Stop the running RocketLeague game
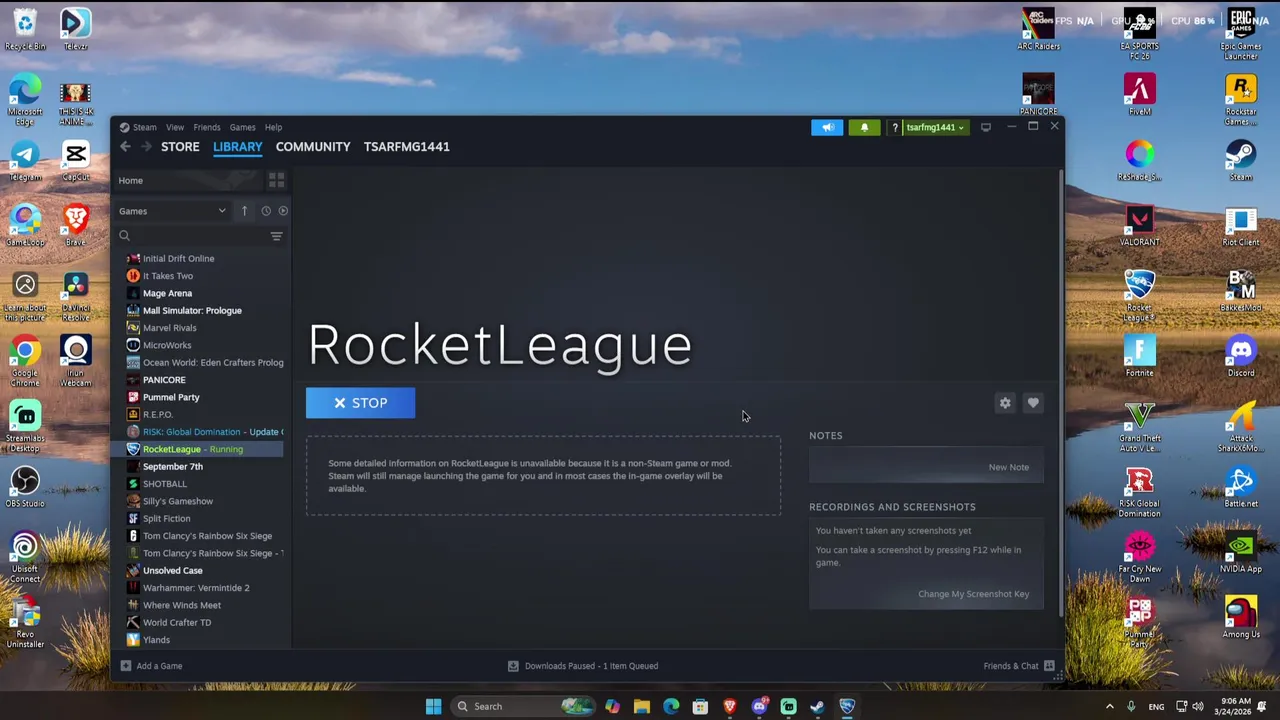 [x=360, y=403]
